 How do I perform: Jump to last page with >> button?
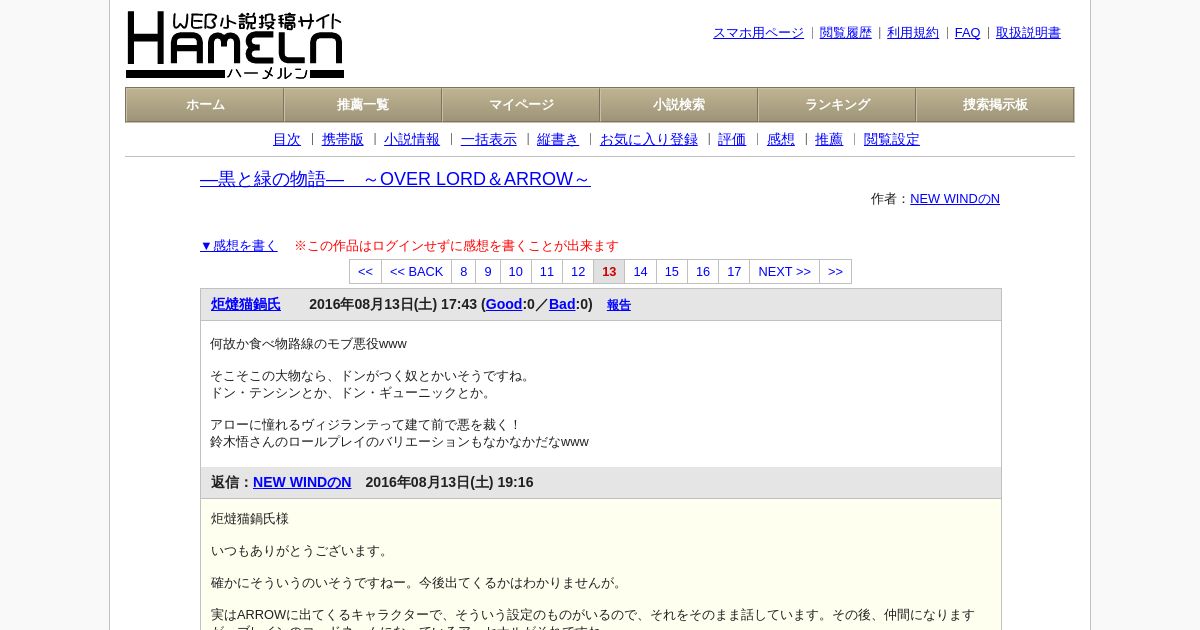coord(836,272)
